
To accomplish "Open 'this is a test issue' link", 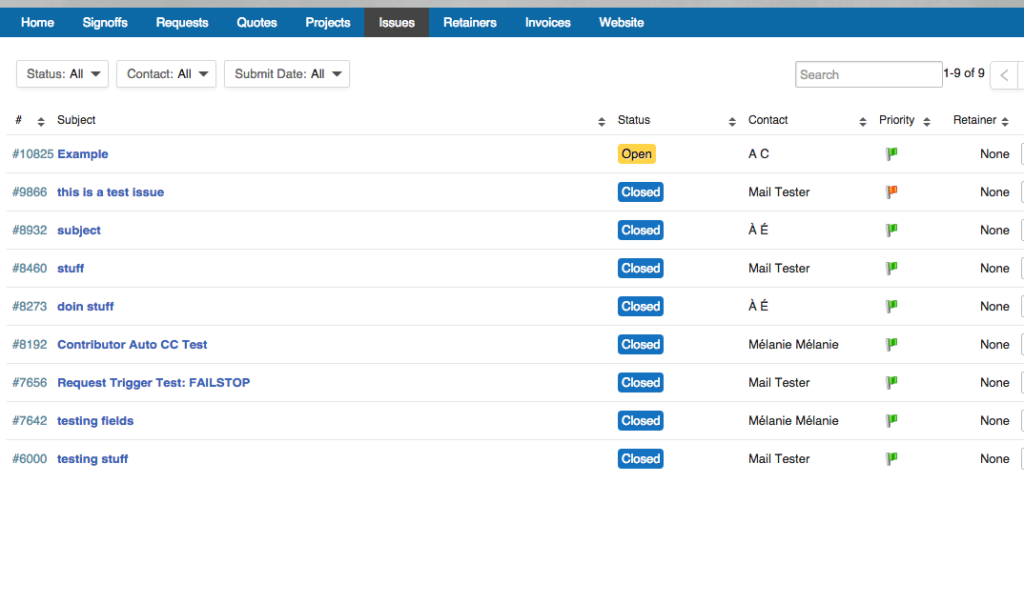I will [x=110, y=192].
